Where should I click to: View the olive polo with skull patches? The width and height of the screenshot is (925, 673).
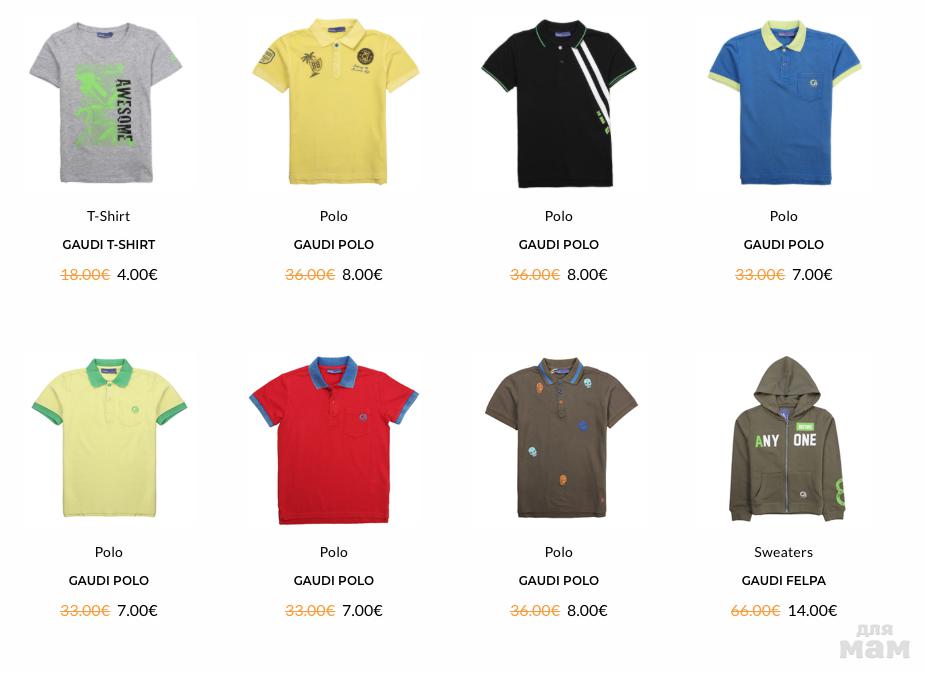560,438
